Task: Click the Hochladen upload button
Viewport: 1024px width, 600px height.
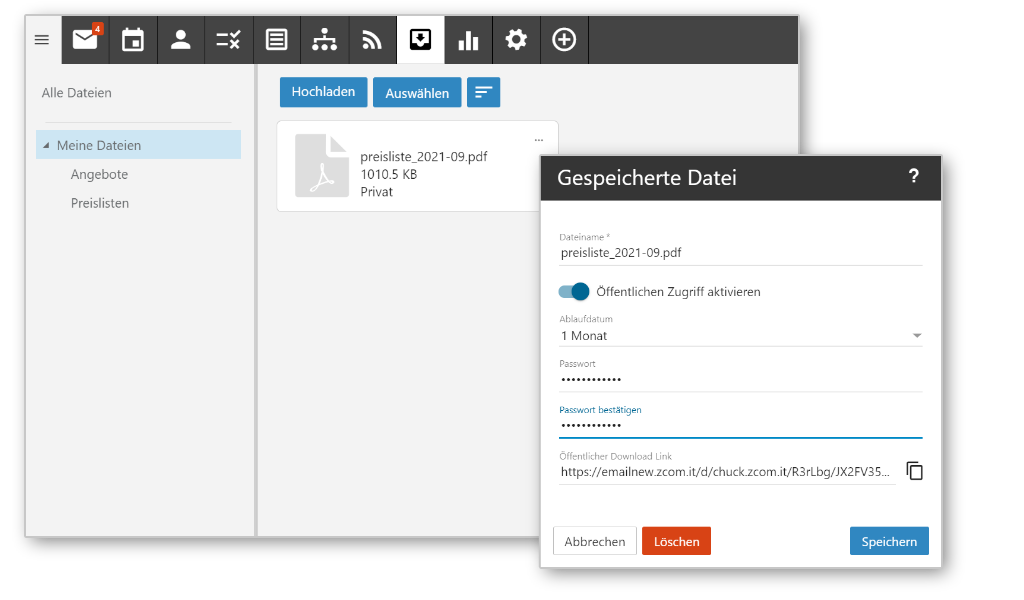Action: click(x=323, y=92)
